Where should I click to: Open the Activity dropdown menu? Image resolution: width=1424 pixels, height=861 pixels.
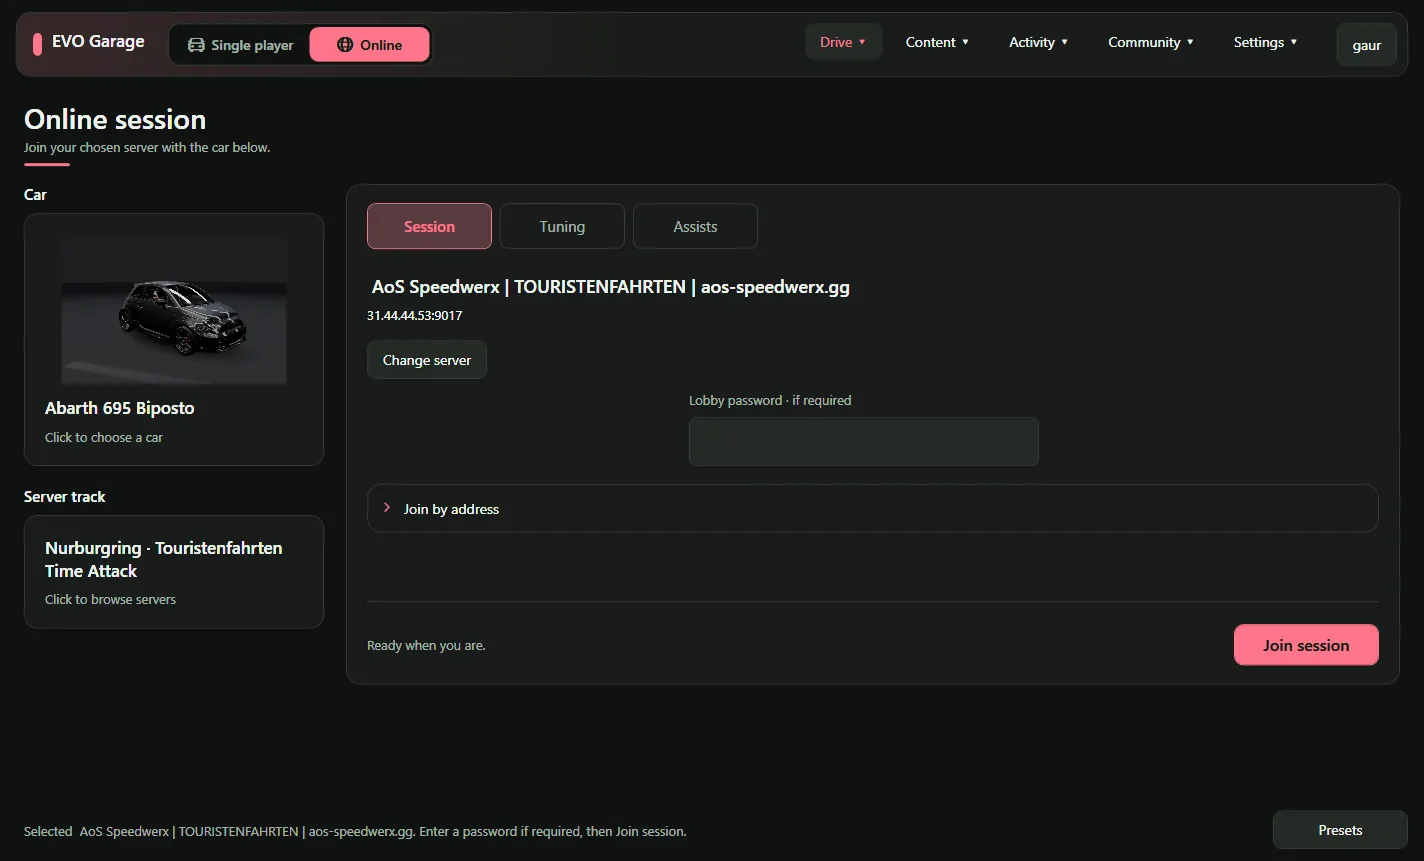click(1038, 42)
